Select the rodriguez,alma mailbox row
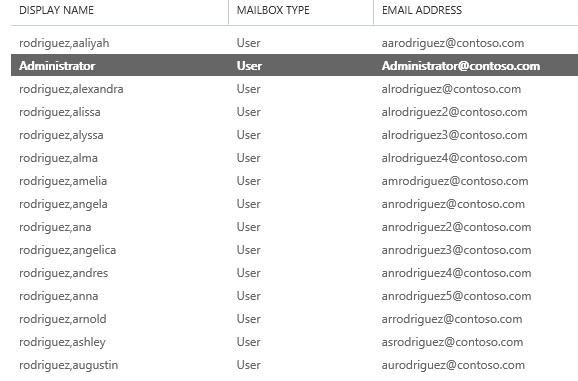The width and height of the screenshot is (578, 381). (295, 158)
